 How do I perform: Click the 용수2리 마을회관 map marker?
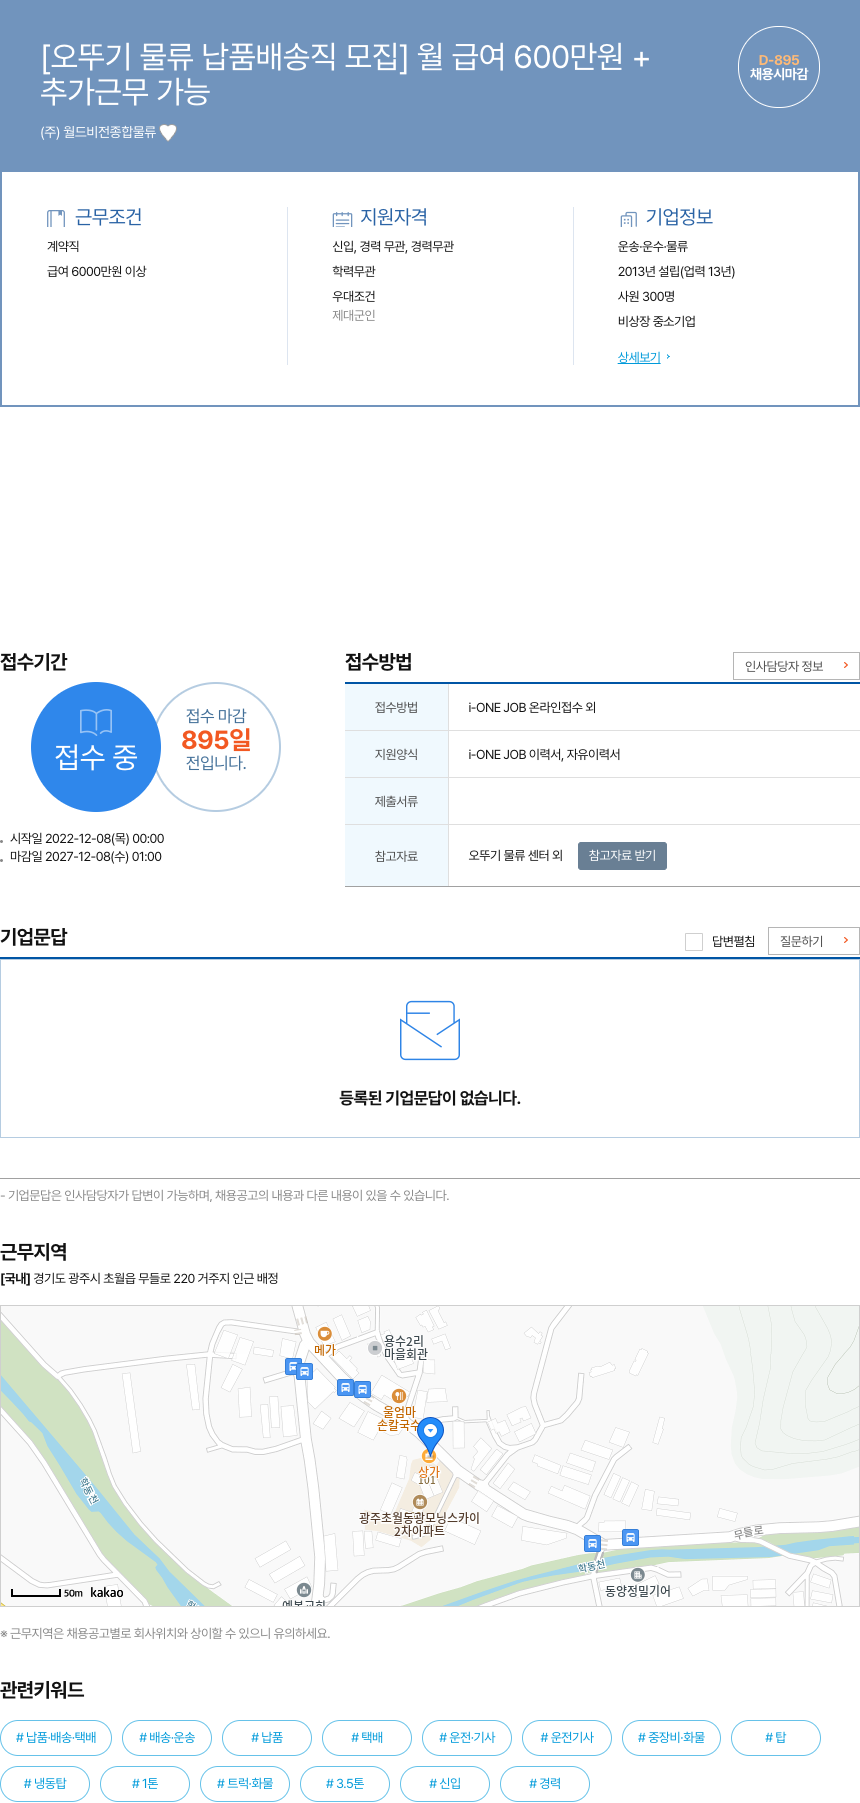[x=375, y=1348]
